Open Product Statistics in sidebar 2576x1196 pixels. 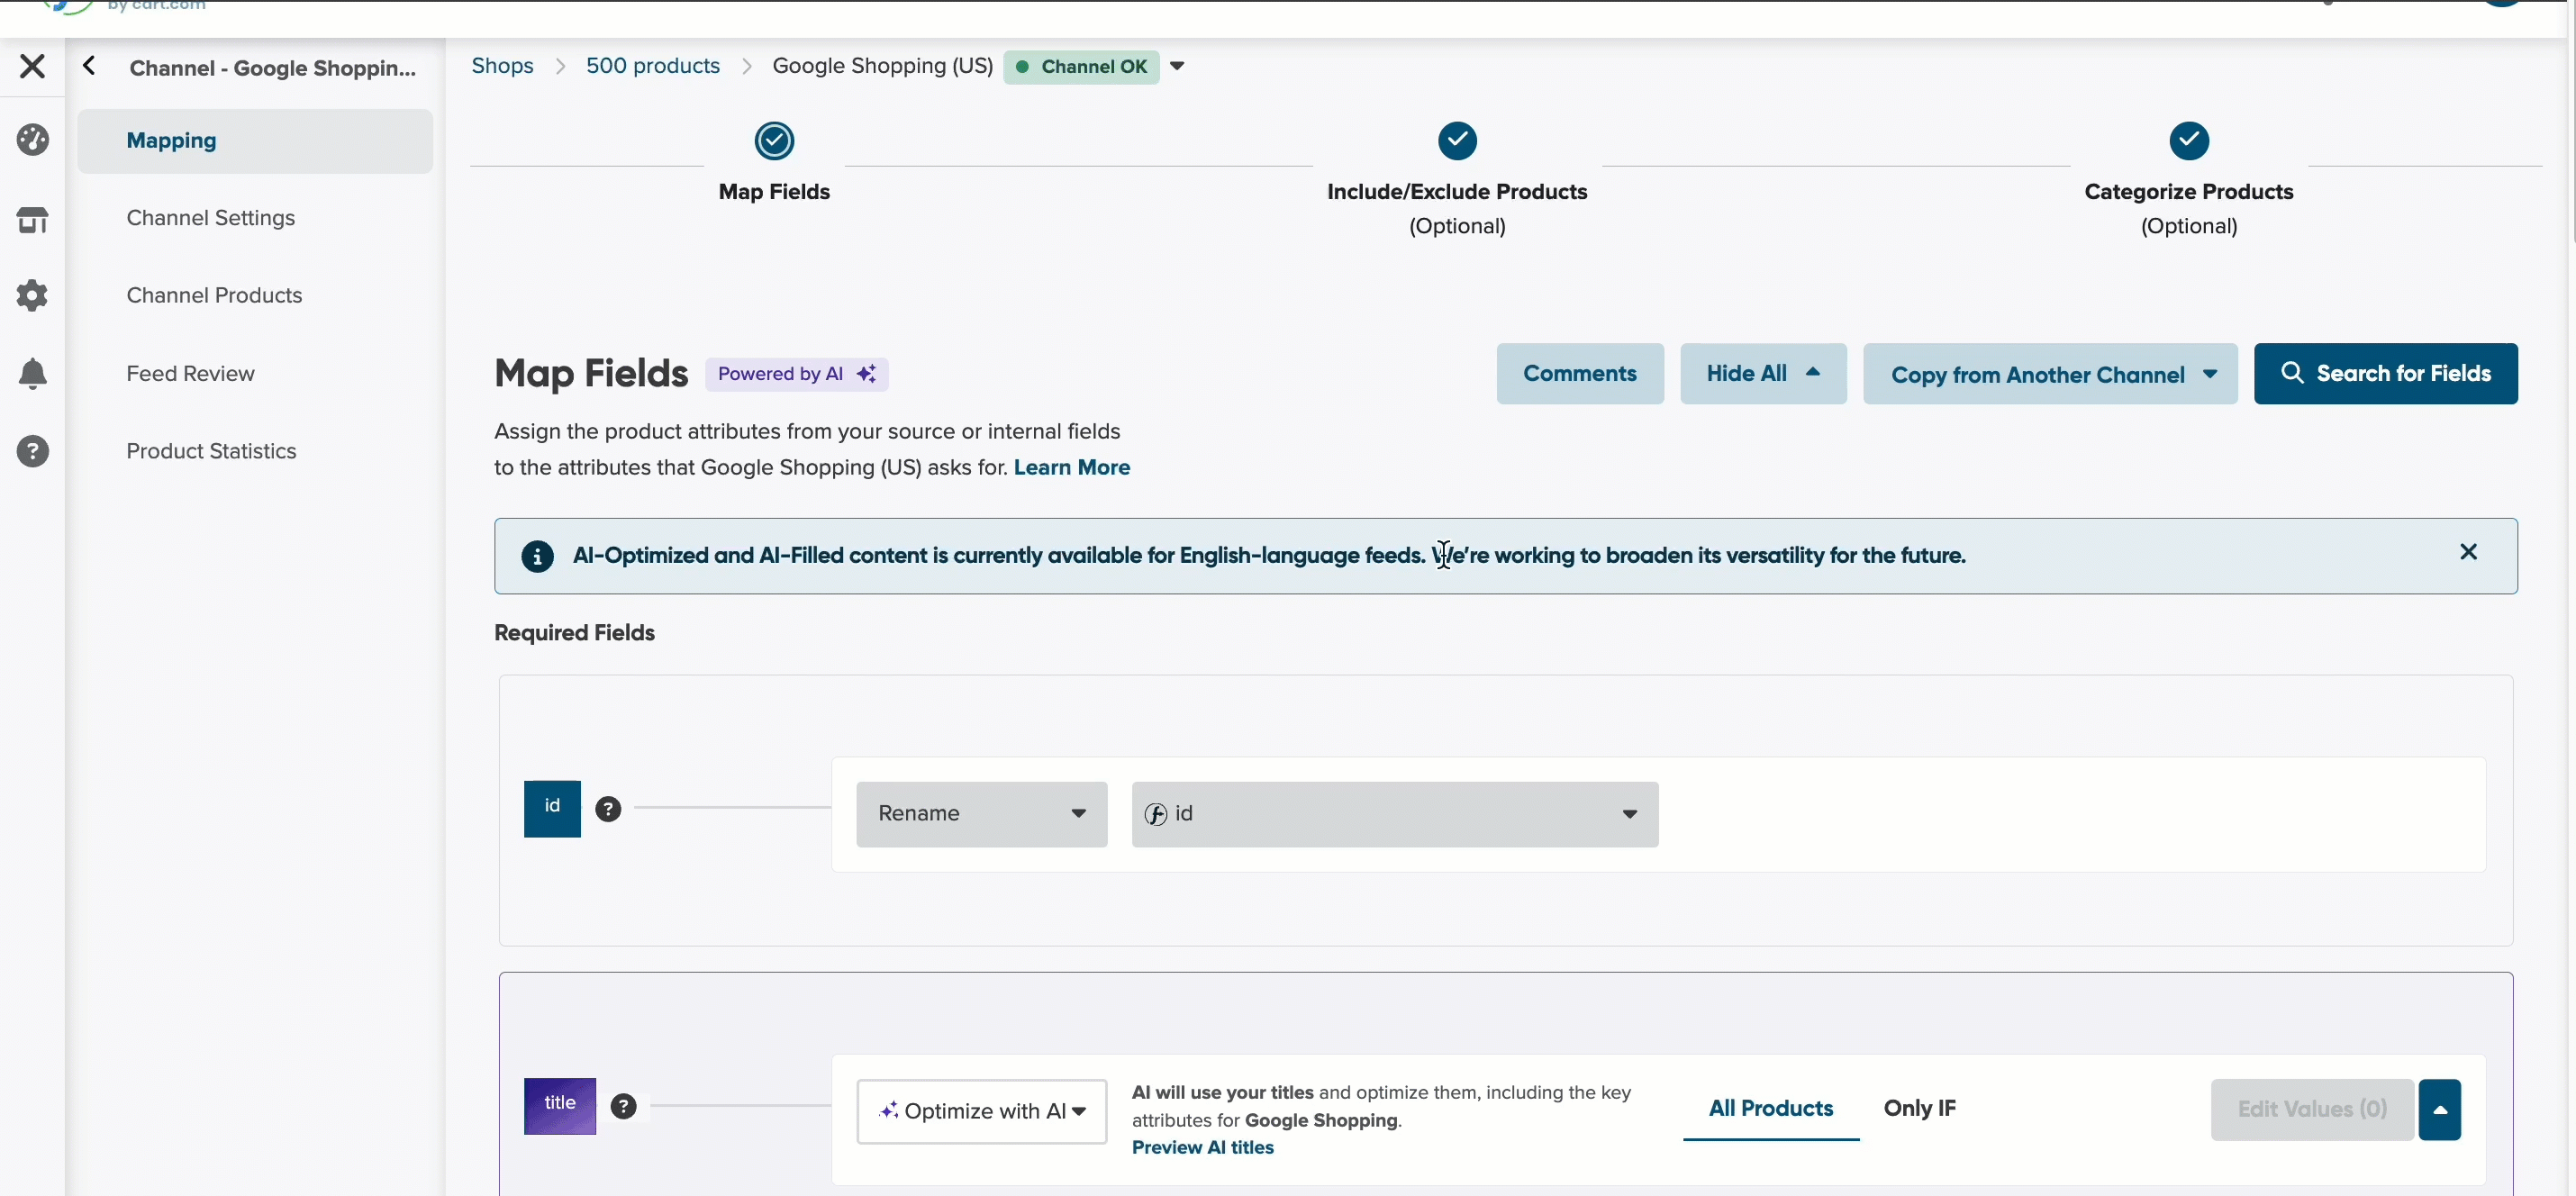click(211, 451)
